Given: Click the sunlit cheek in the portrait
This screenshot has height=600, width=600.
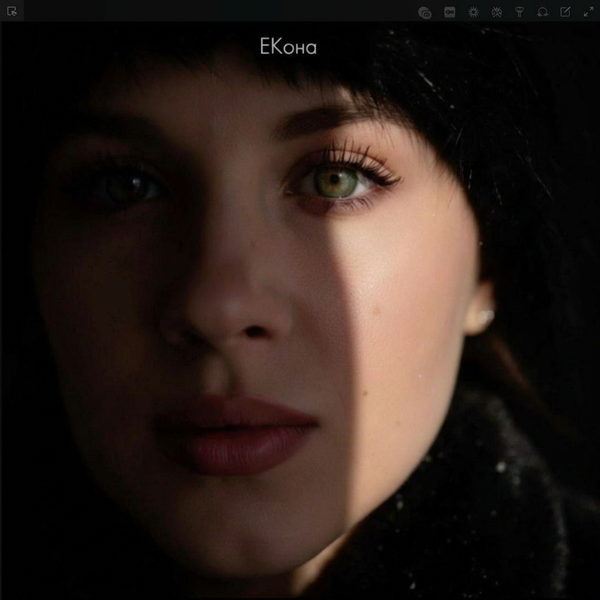Looking at the screenshot, I should pyautogui.click(x=400, y=300).
